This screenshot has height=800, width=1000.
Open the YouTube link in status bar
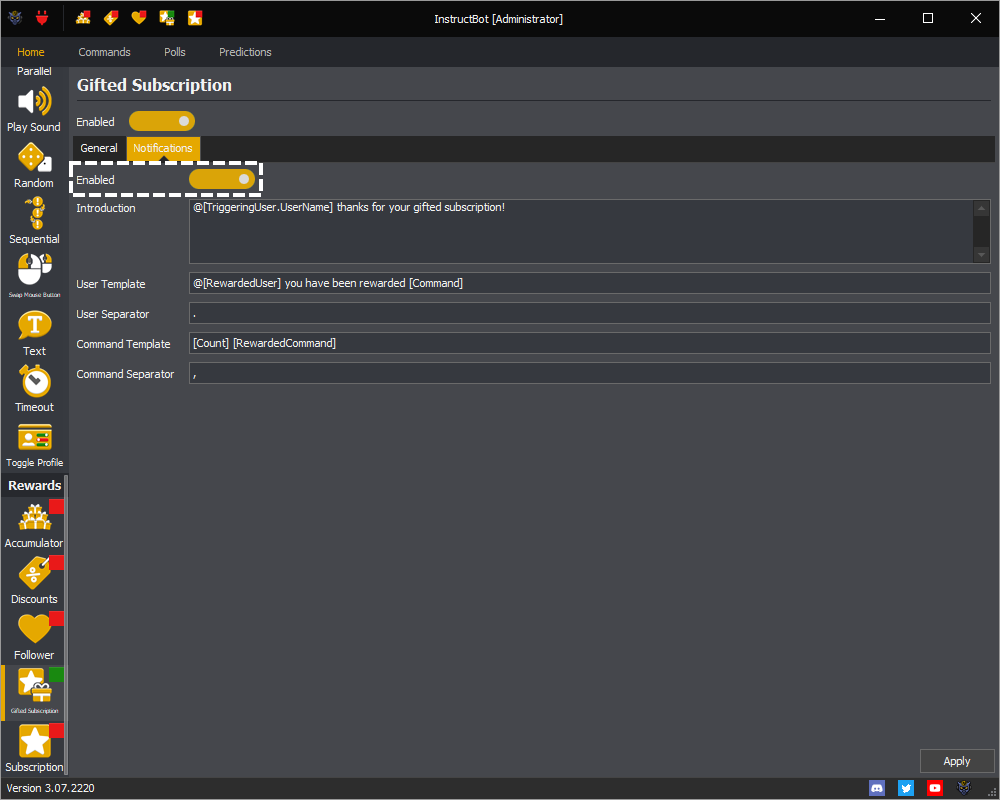pos(934,788)
